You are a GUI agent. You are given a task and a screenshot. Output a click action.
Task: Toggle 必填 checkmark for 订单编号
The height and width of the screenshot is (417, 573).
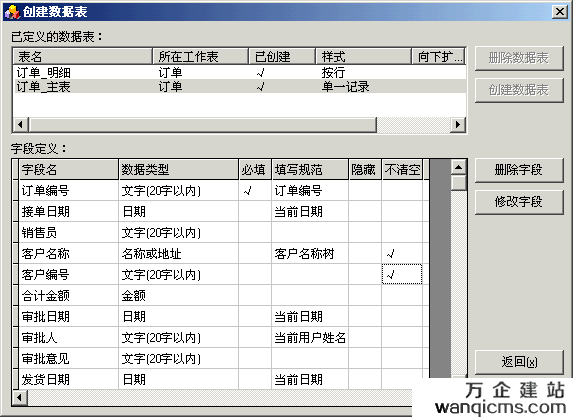(x=255, y=190)
